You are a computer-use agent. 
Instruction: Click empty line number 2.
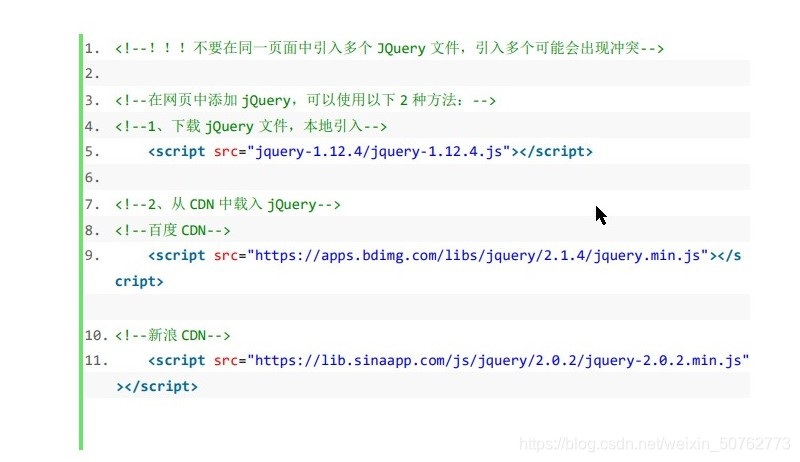click(x=92, y=74)
